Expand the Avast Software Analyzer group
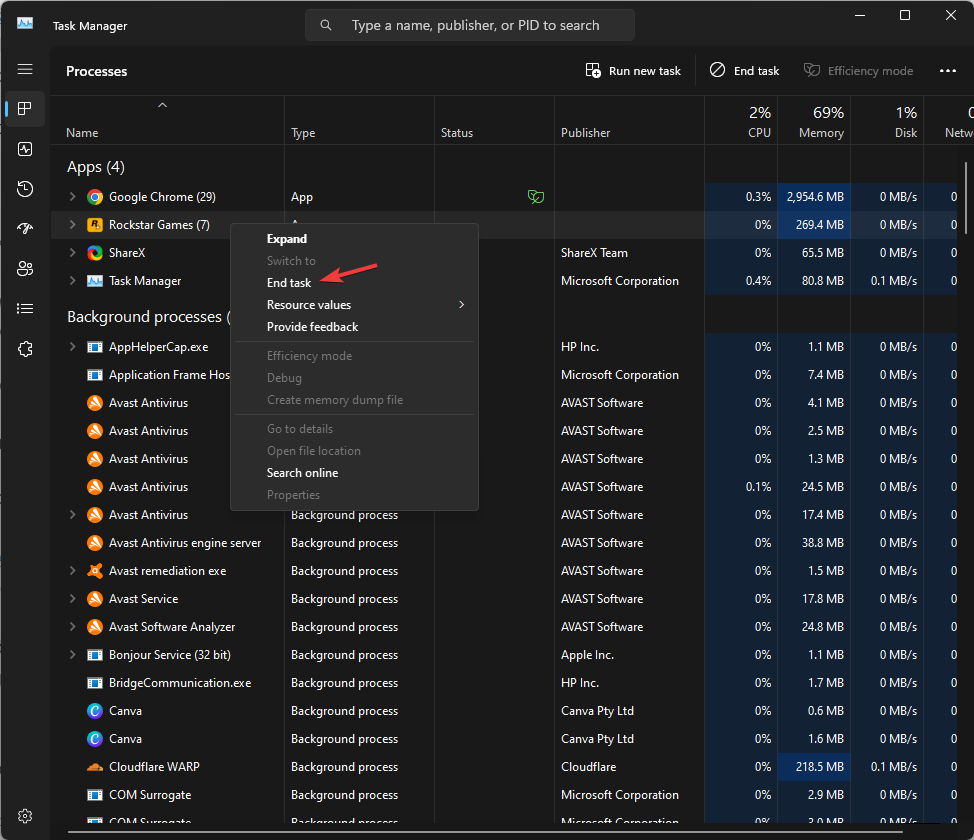Viewport: 974px width, 840px height. coord(73,627)
